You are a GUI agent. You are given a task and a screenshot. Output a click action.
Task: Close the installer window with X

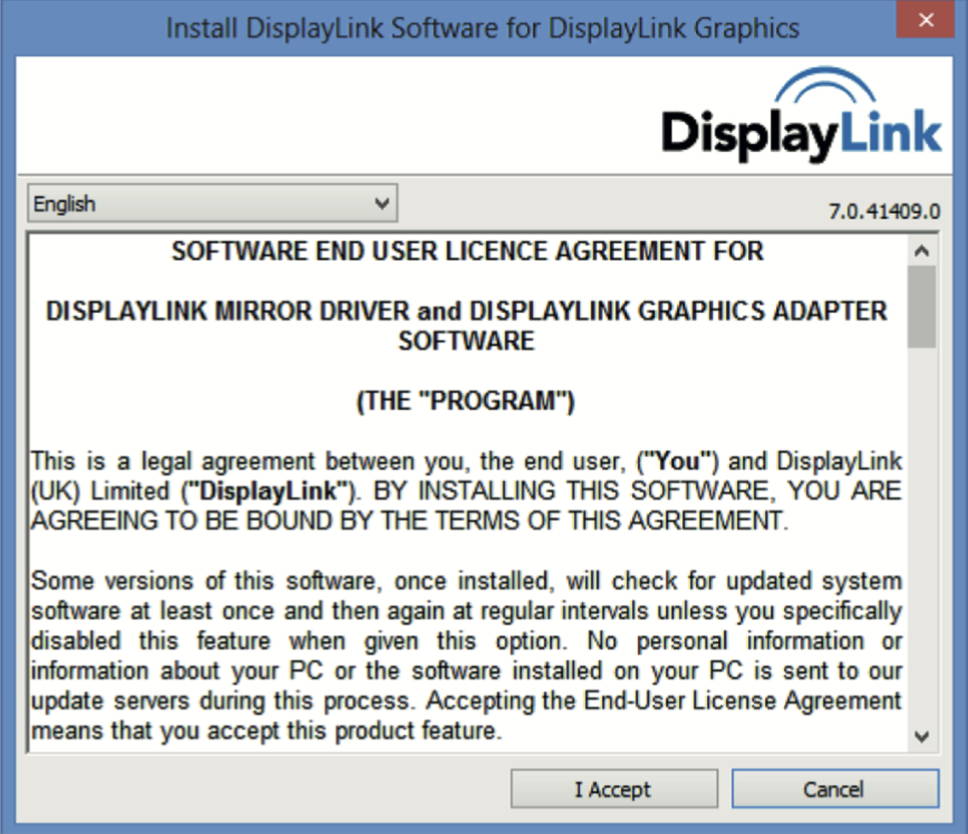[x=925, y=20]
